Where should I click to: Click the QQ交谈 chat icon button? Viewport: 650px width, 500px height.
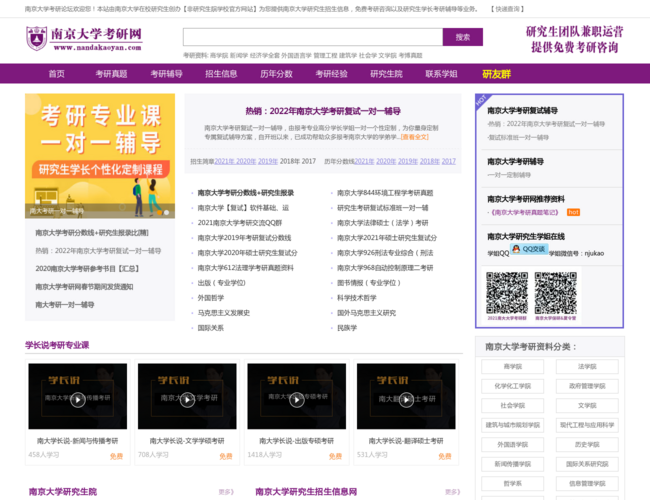pos(529,249)
